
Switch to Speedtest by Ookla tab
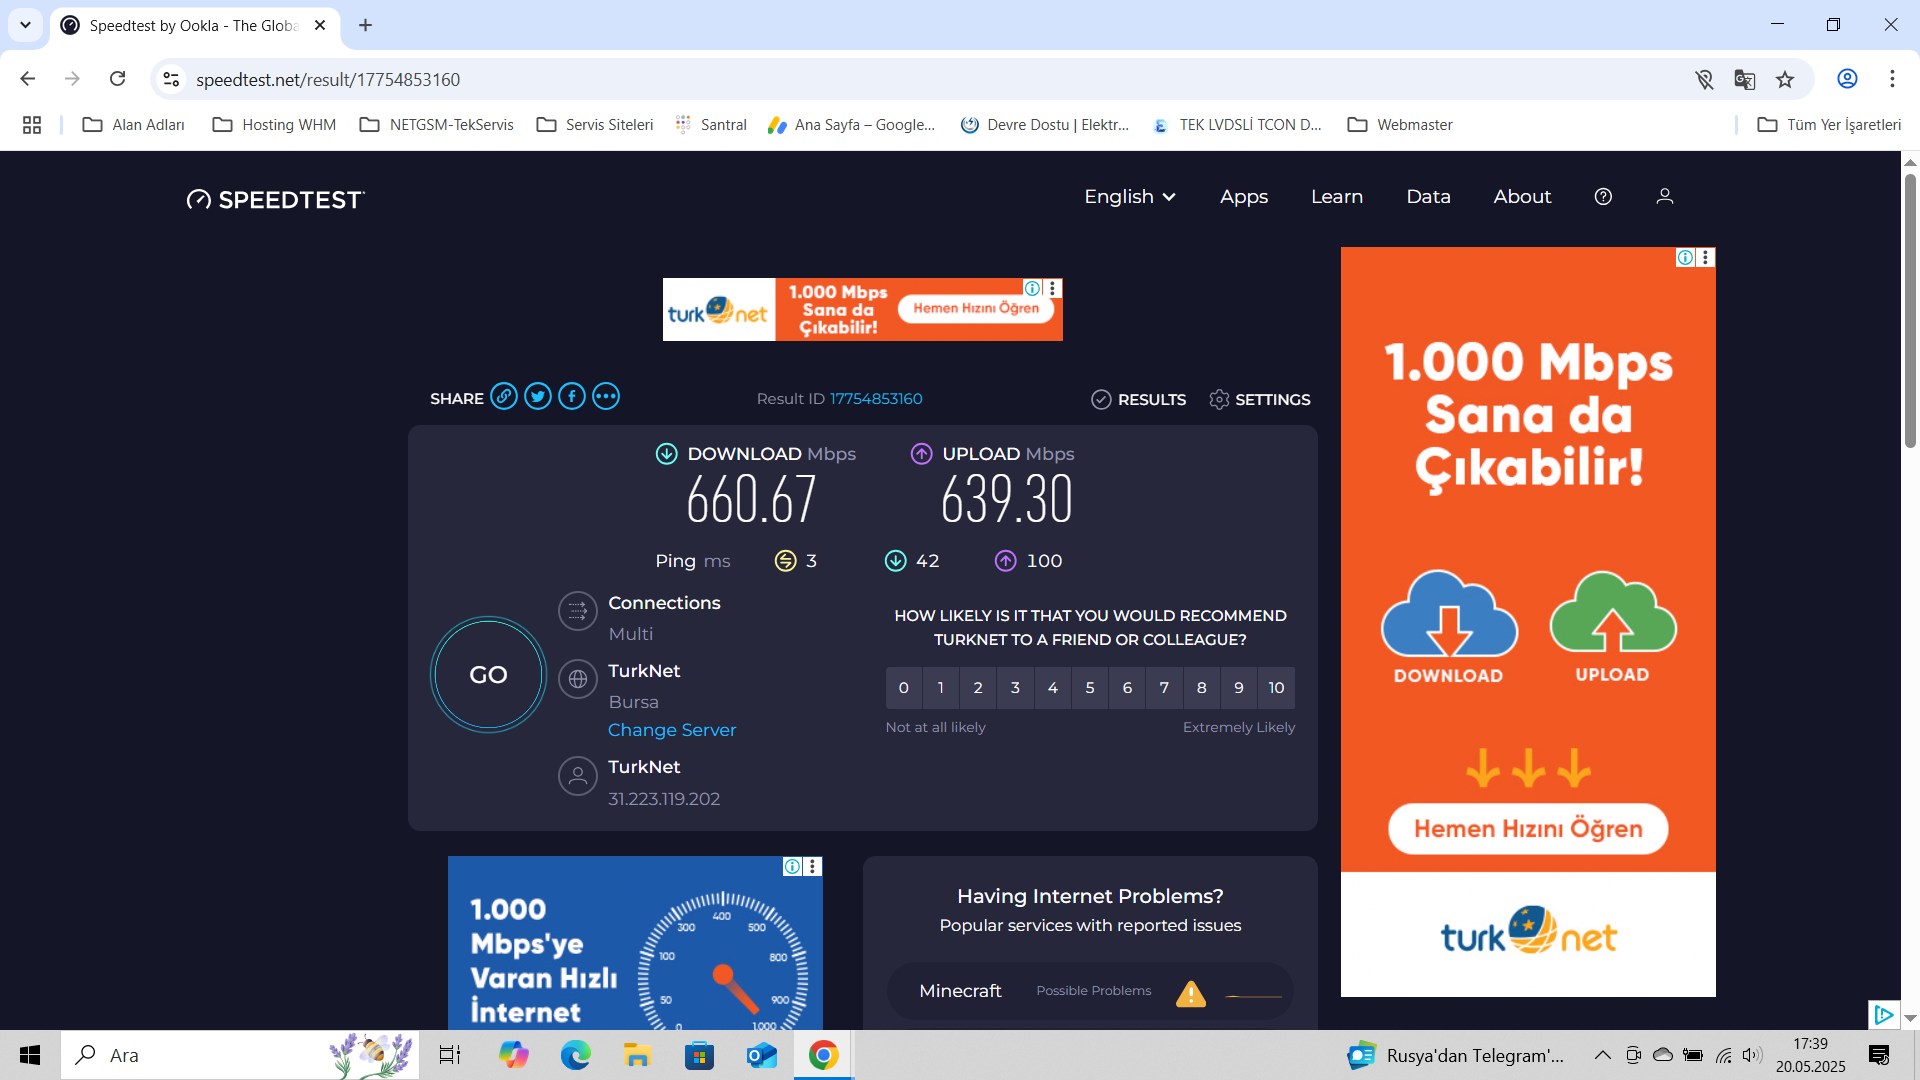(x=195, y=26)
